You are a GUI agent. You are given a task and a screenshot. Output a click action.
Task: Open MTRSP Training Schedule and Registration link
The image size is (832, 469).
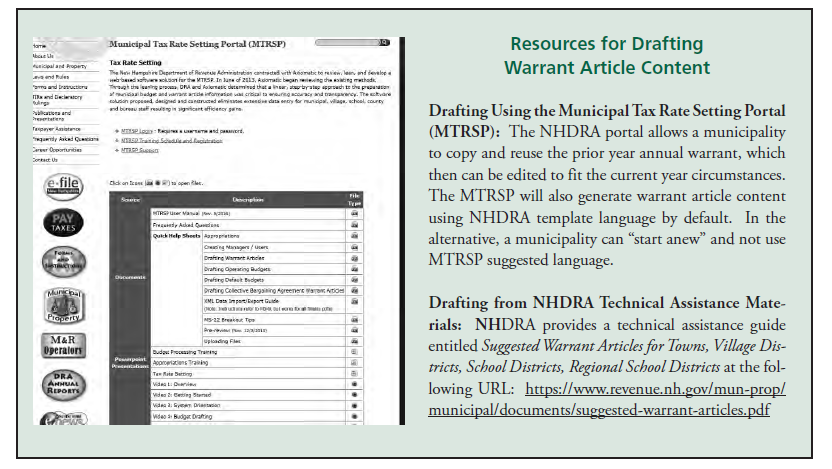[171, 141]
